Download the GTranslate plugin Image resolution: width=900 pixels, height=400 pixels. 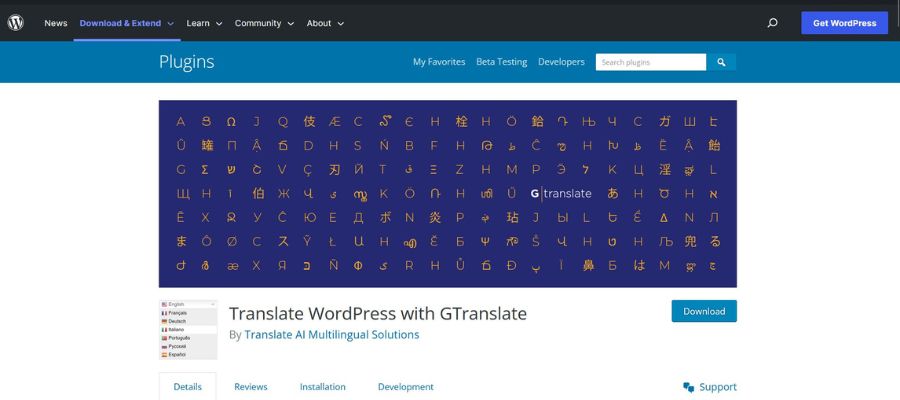pos(704,311)
